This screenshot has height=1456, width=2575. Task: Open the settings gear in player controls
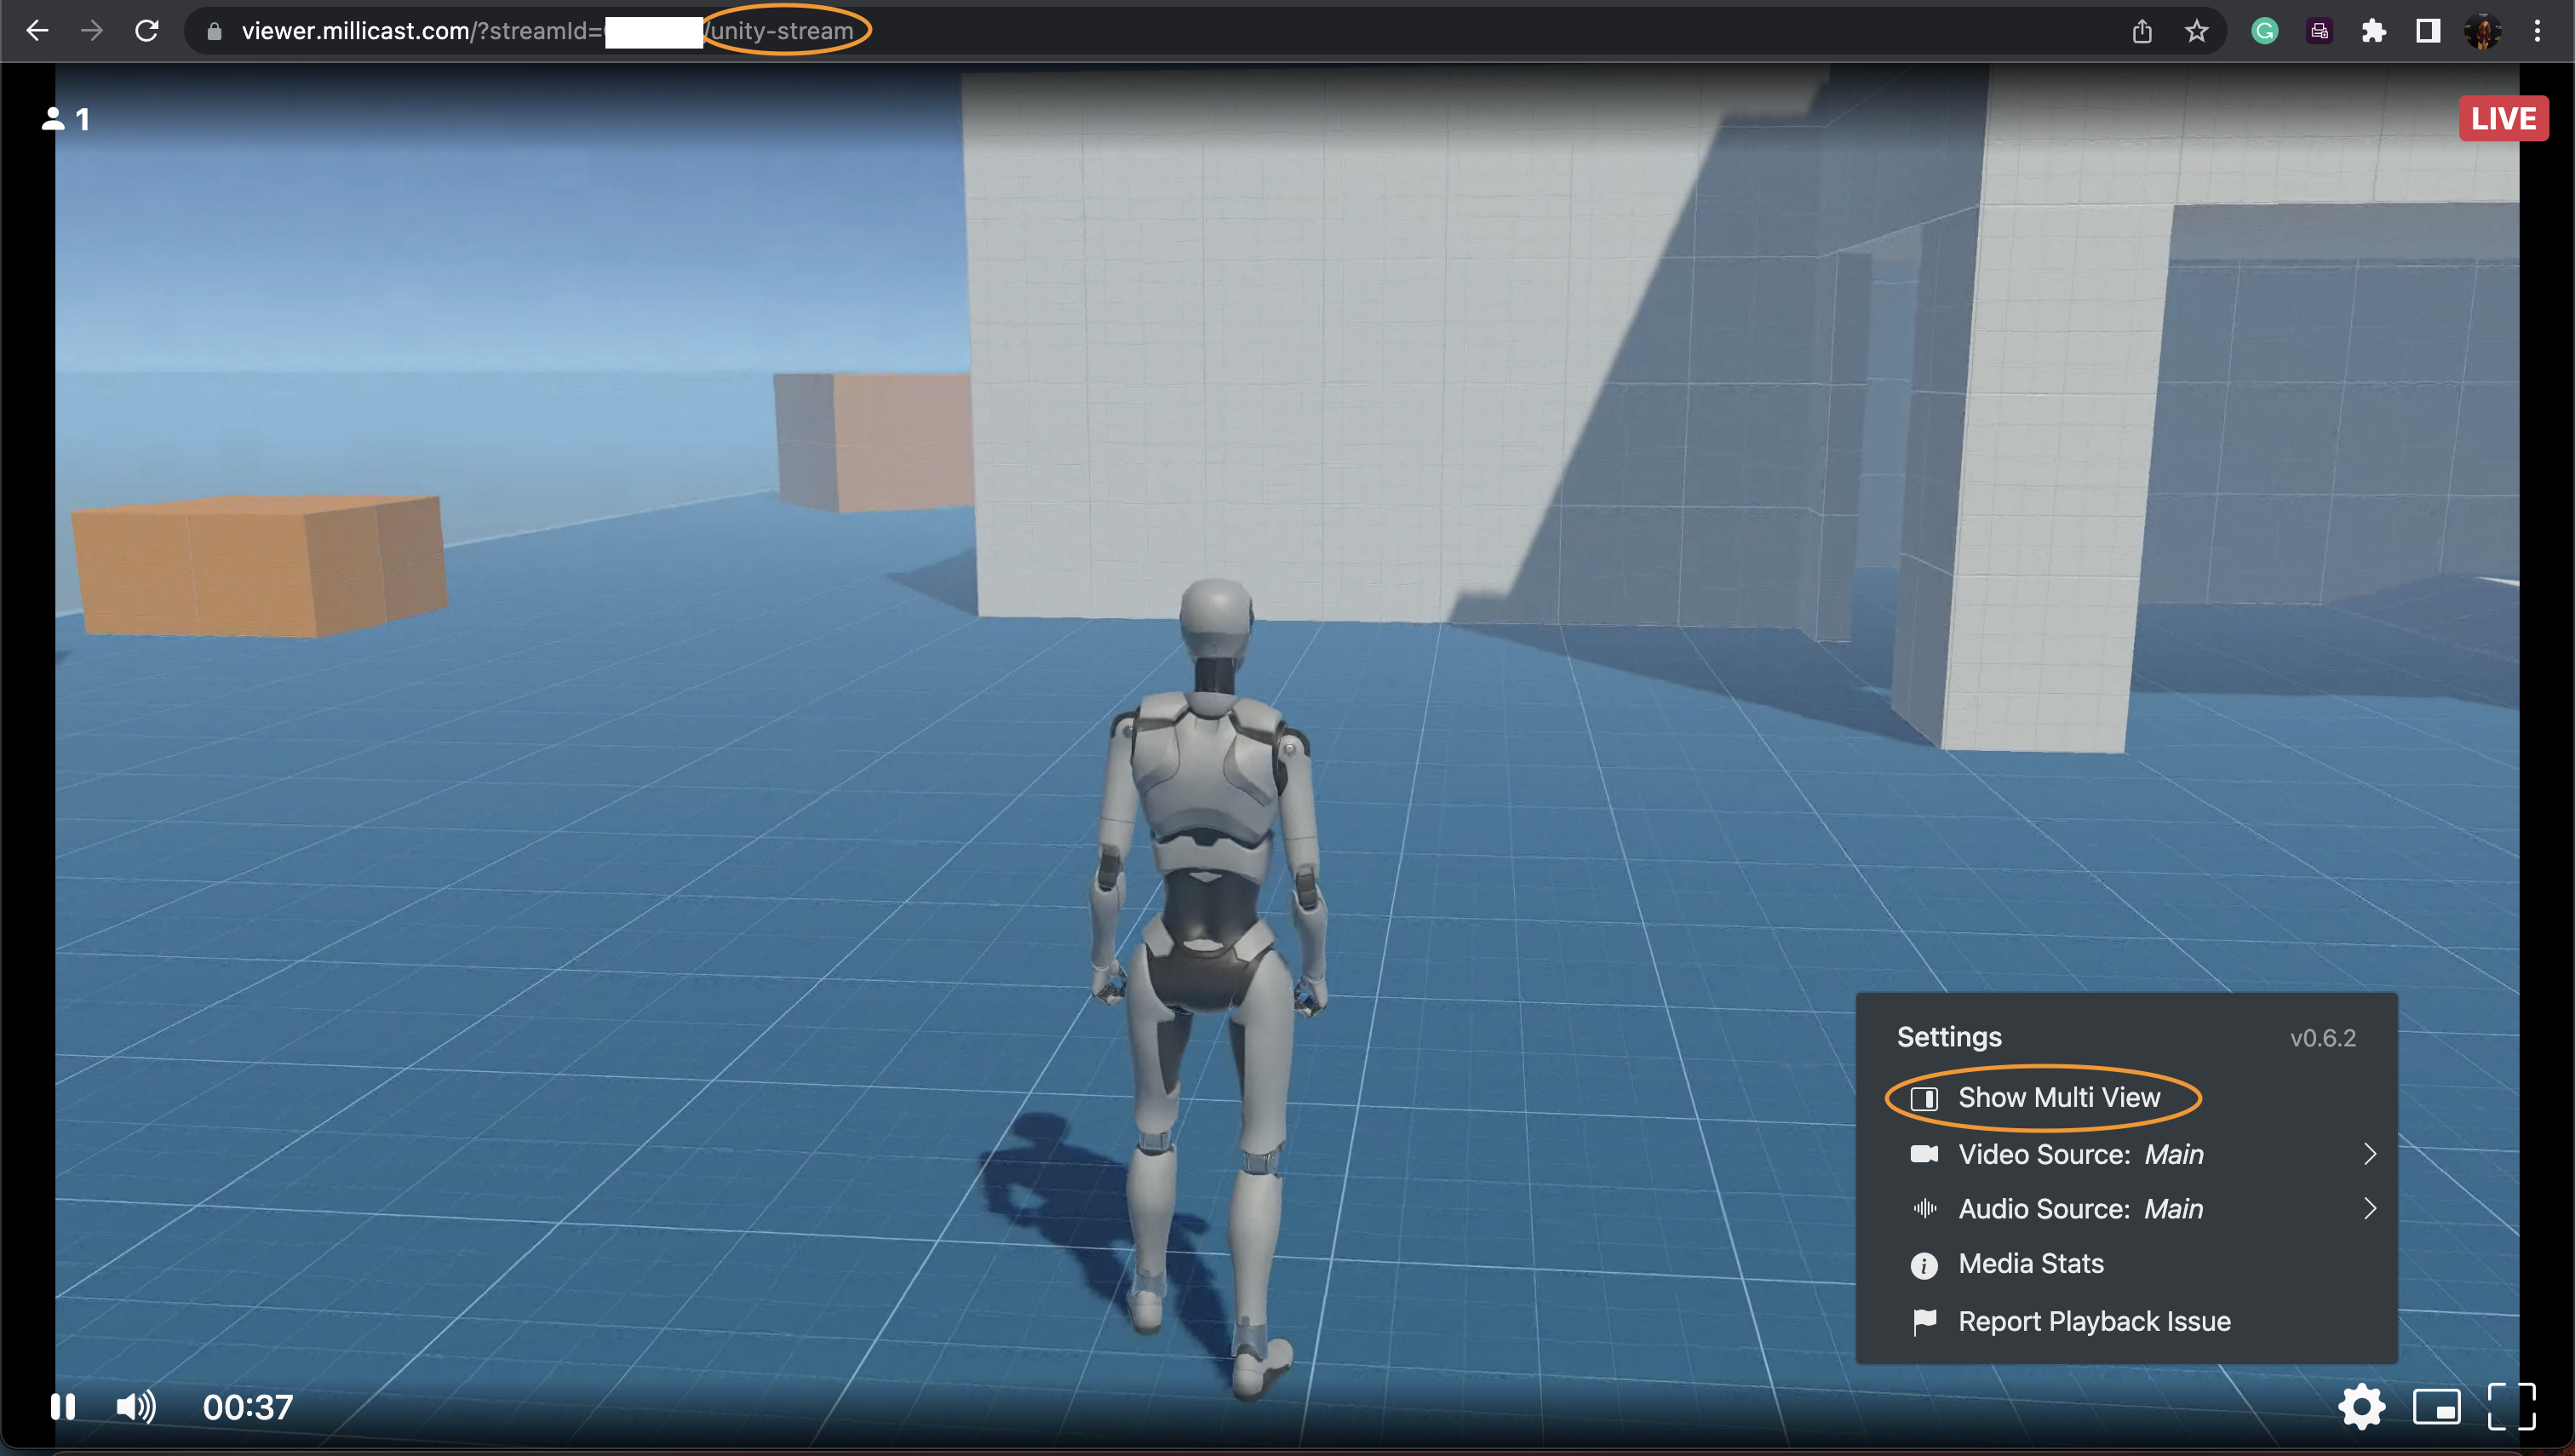2362,1407
